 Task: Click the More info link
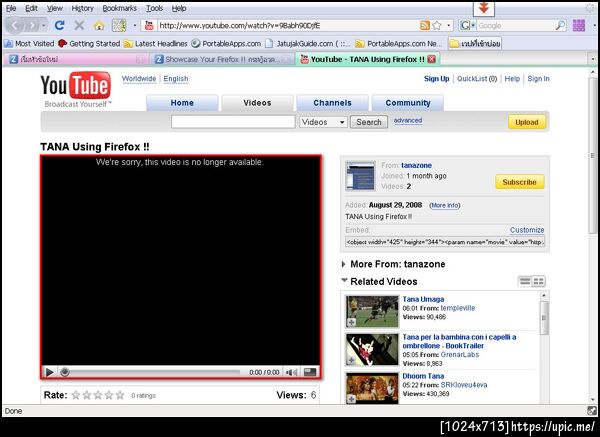445,205
